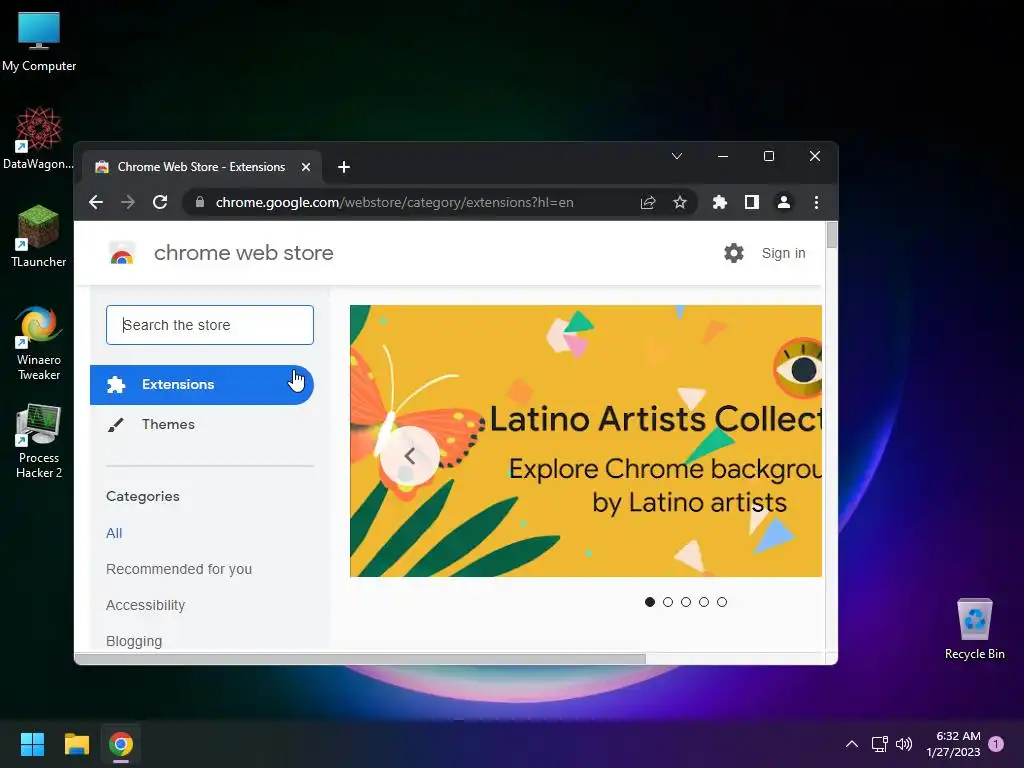The image size is (1024, 768).
Task: Open the Chrome profile avatar button
Action: coord(784,202)
